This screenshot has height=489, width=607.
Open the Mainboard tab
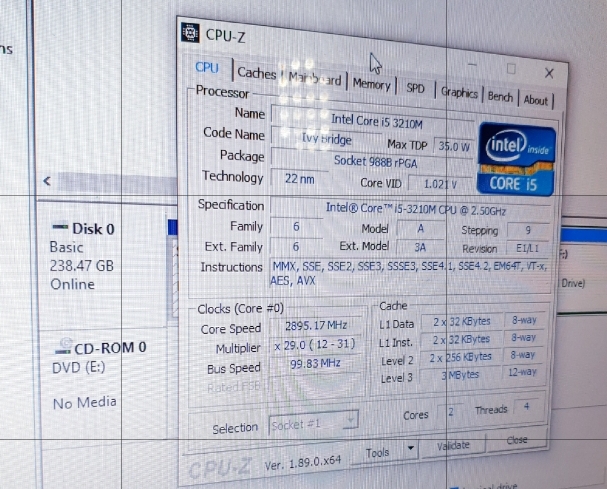tap(314, 80)
